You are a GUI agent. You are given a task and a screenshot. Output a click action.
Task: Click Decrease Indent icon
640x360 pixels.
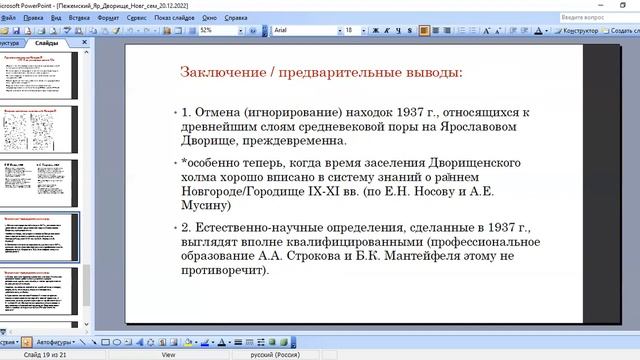(x=513, y=31)
